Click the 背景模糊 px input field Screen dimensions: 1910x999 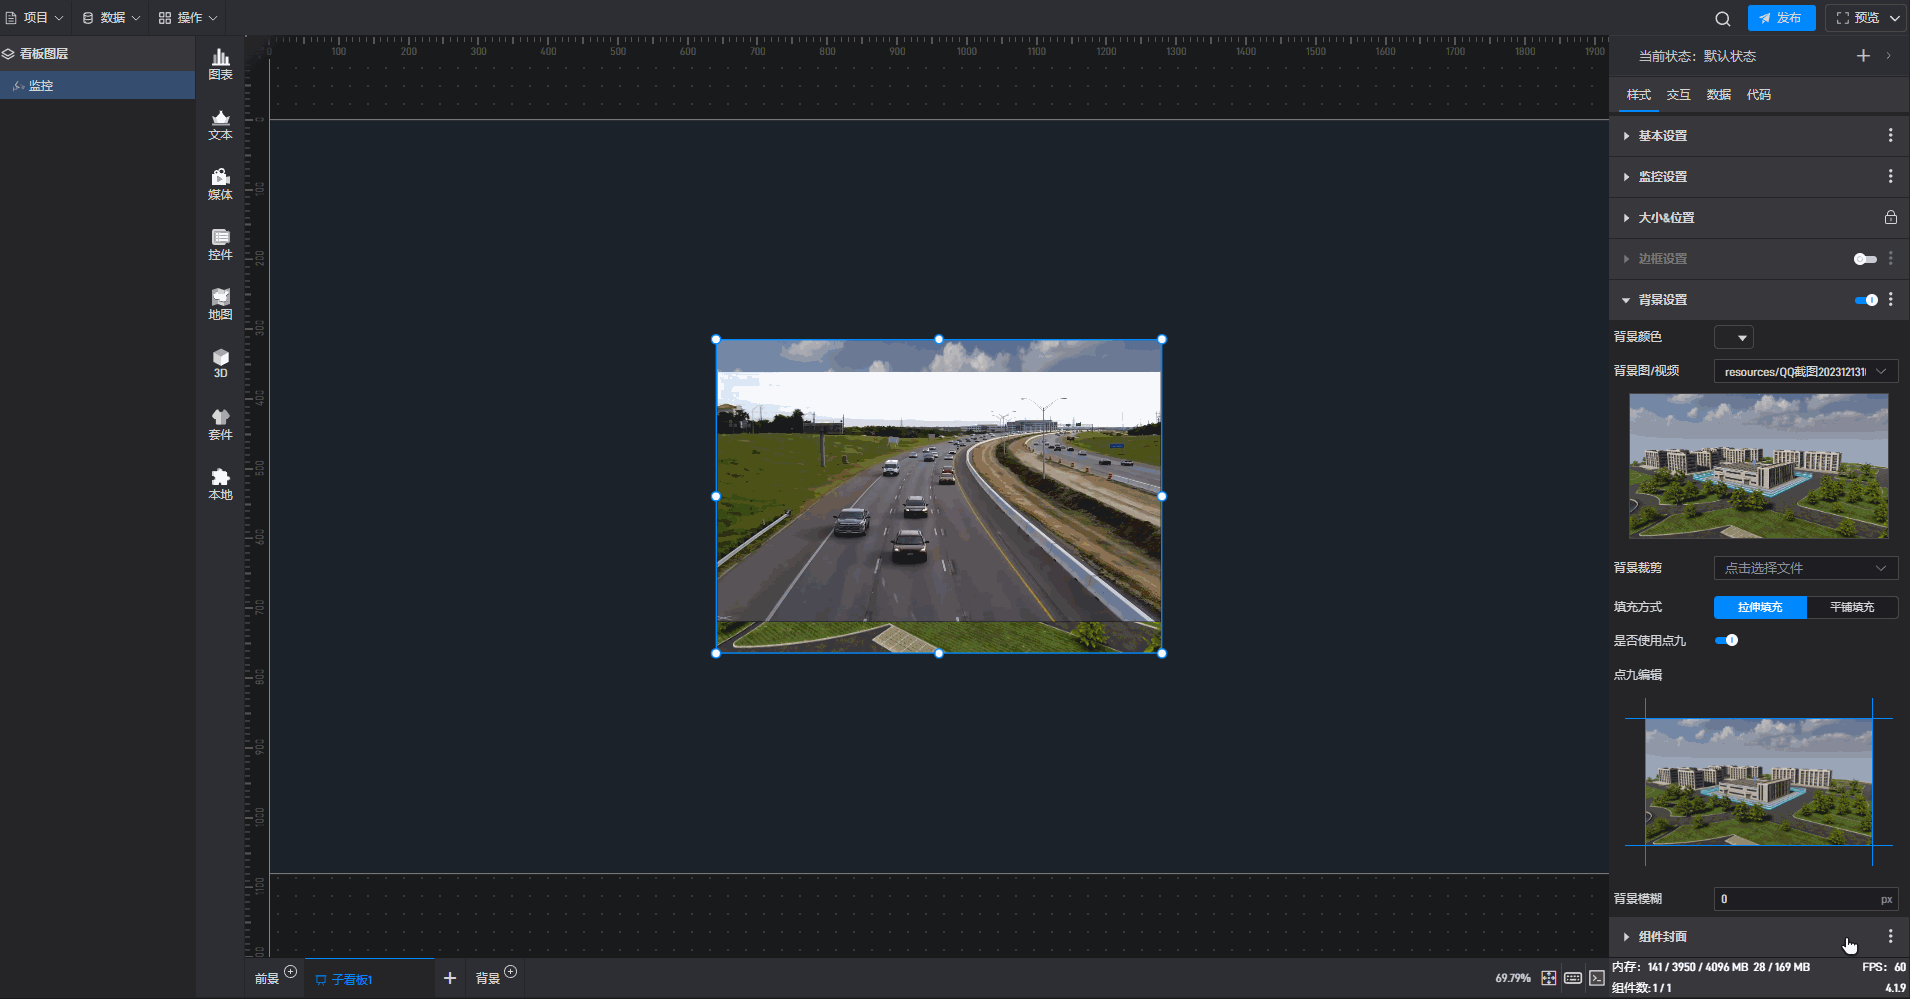click(1795, 899)
